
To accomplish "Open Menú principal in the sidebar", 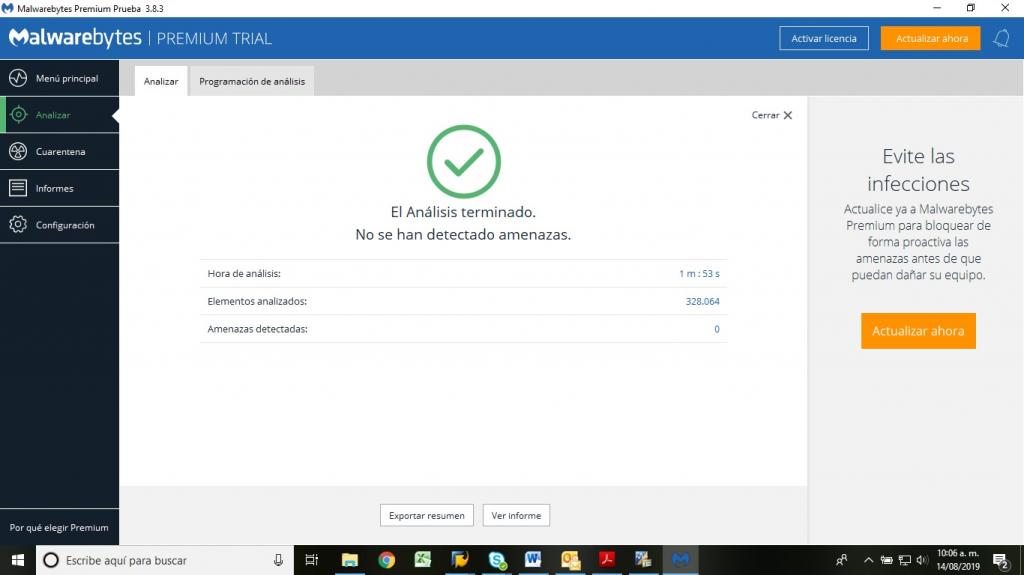I will (x=59, y=78).
